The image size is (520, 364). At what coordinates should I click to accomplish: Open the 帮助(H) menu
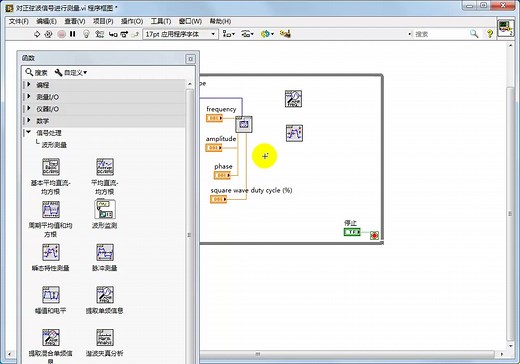220,21
